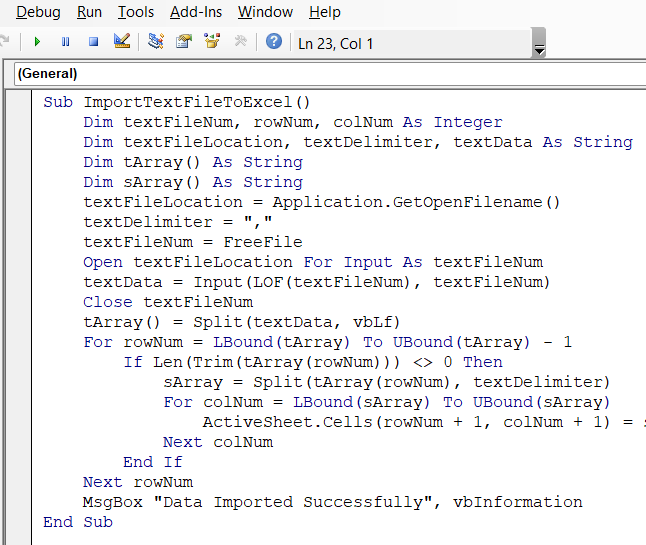Screen dimensions: 646x545
Task: Click the Dim sArray() As String line
Action: tap(193, 182)
